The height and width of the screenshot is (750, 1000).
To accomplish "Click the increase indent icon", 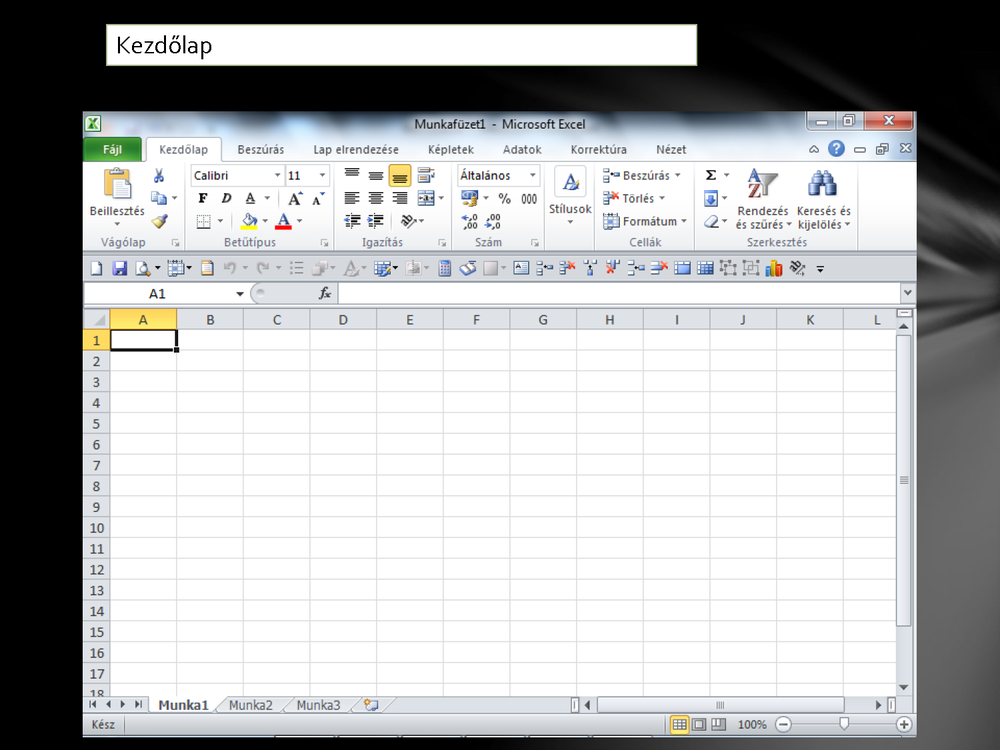I will 376,221.
